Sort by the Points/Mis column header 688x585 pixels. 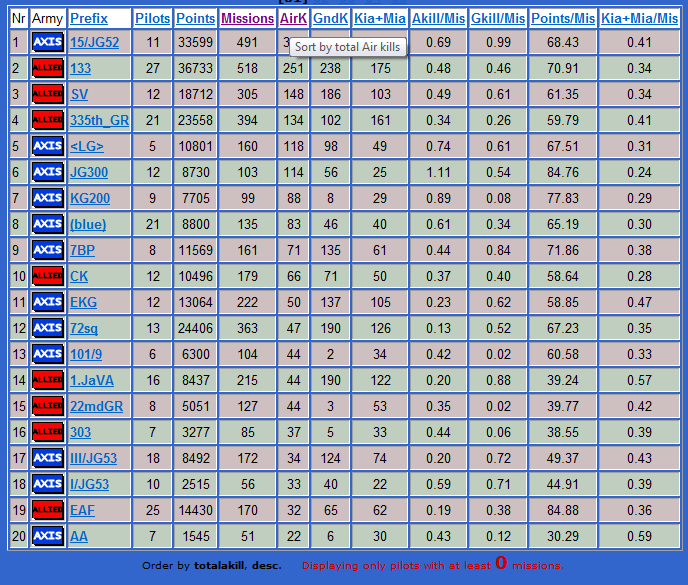click(x=563, y=18)
